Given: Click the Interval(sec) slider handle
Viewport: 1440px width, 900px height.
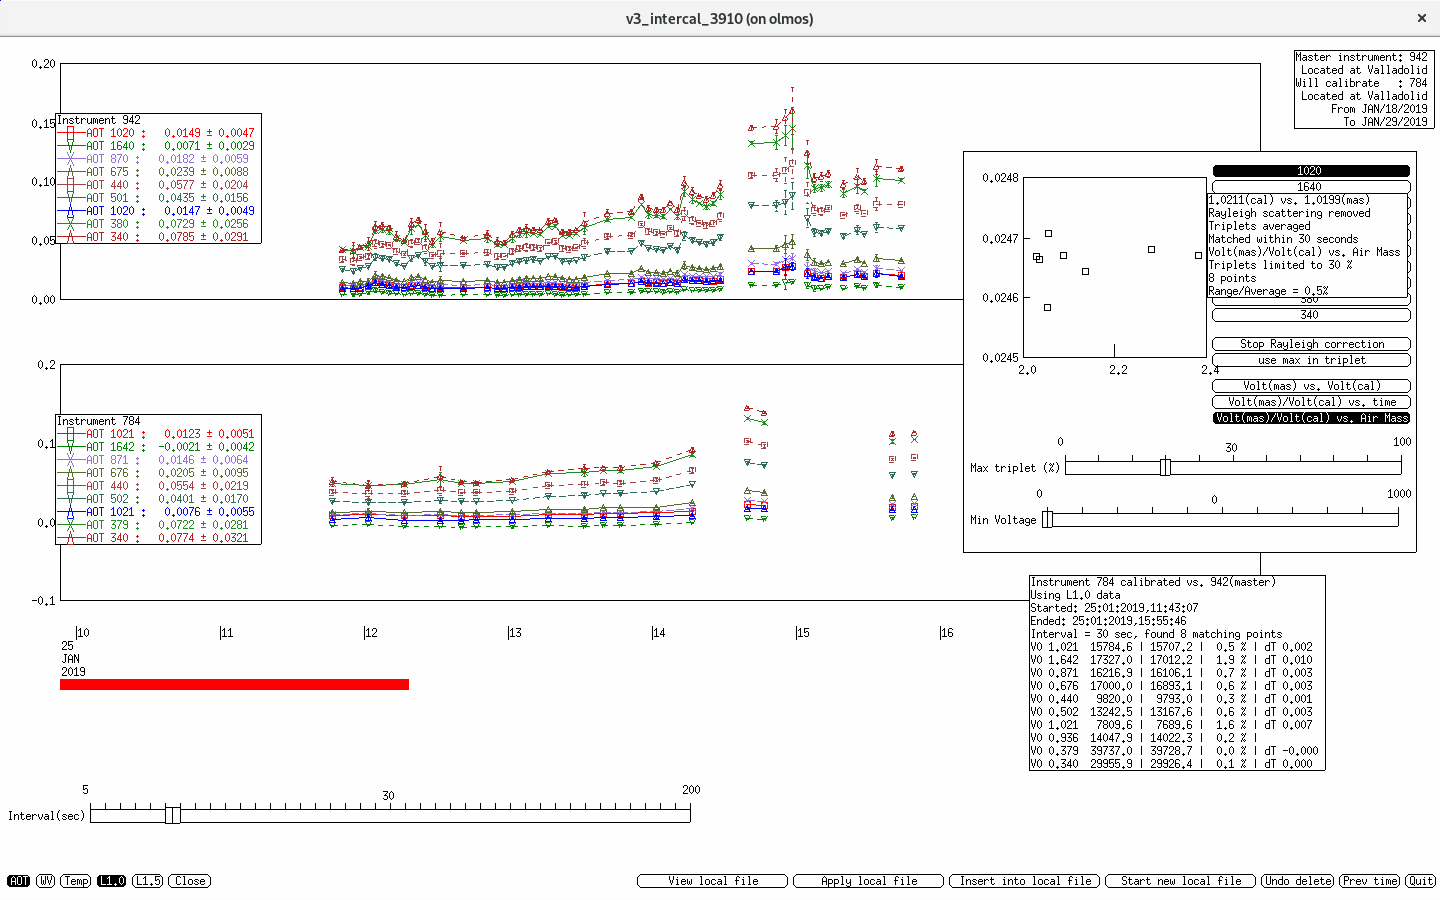Looking at the screenshot, I should coord(173,815).
